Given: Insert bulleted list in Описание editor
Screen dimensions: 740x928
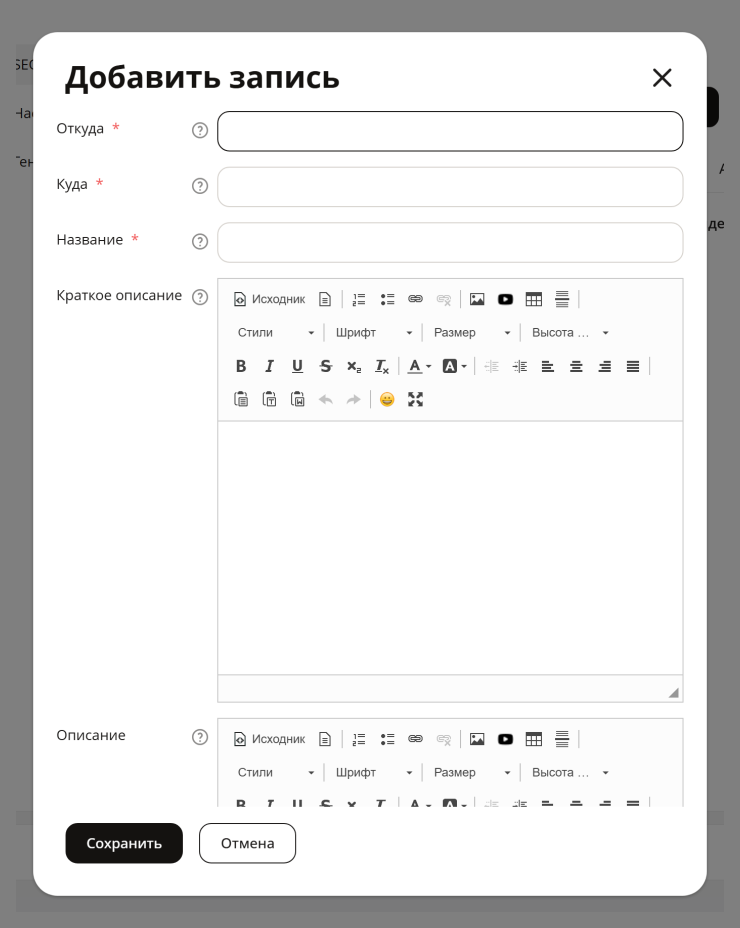Looking at the screenshot, I should [x=387, y=739].
